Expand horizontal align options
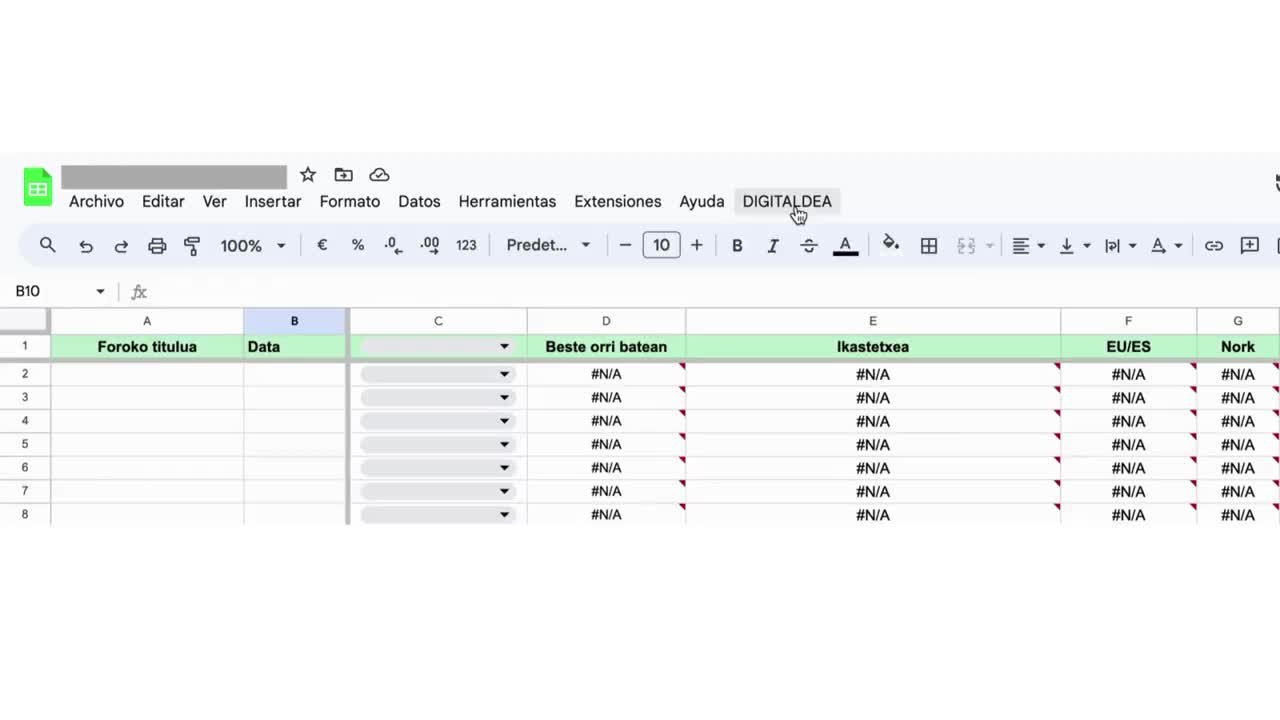 tap(1029, 246)
